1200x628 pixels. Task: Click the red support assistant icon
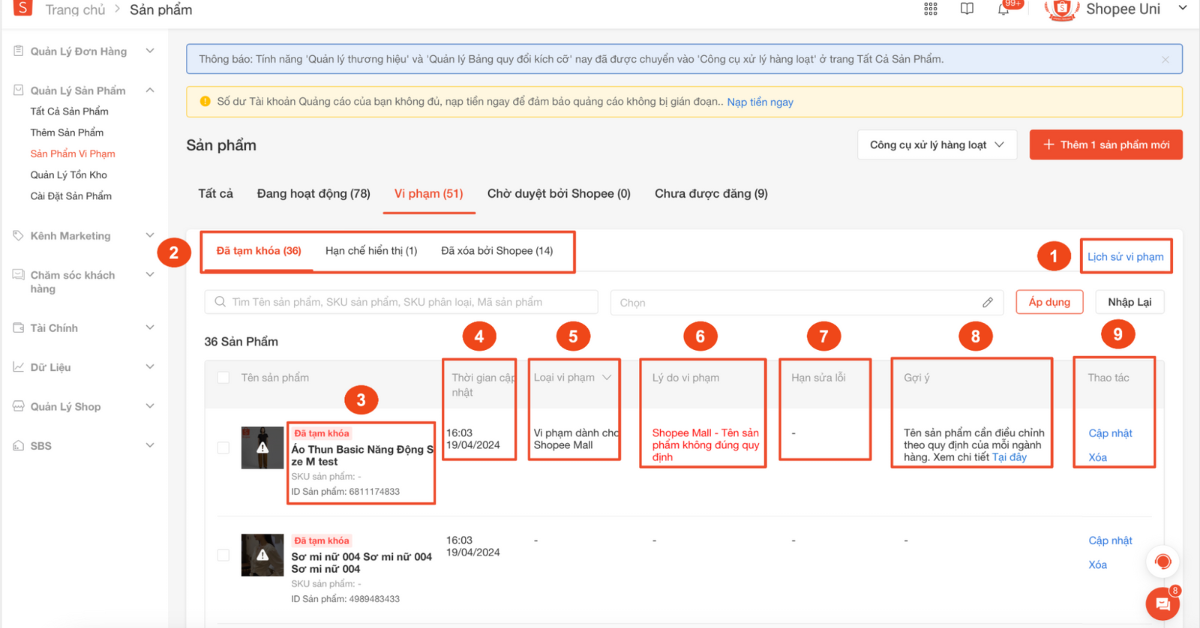[x=1162, y=562]
